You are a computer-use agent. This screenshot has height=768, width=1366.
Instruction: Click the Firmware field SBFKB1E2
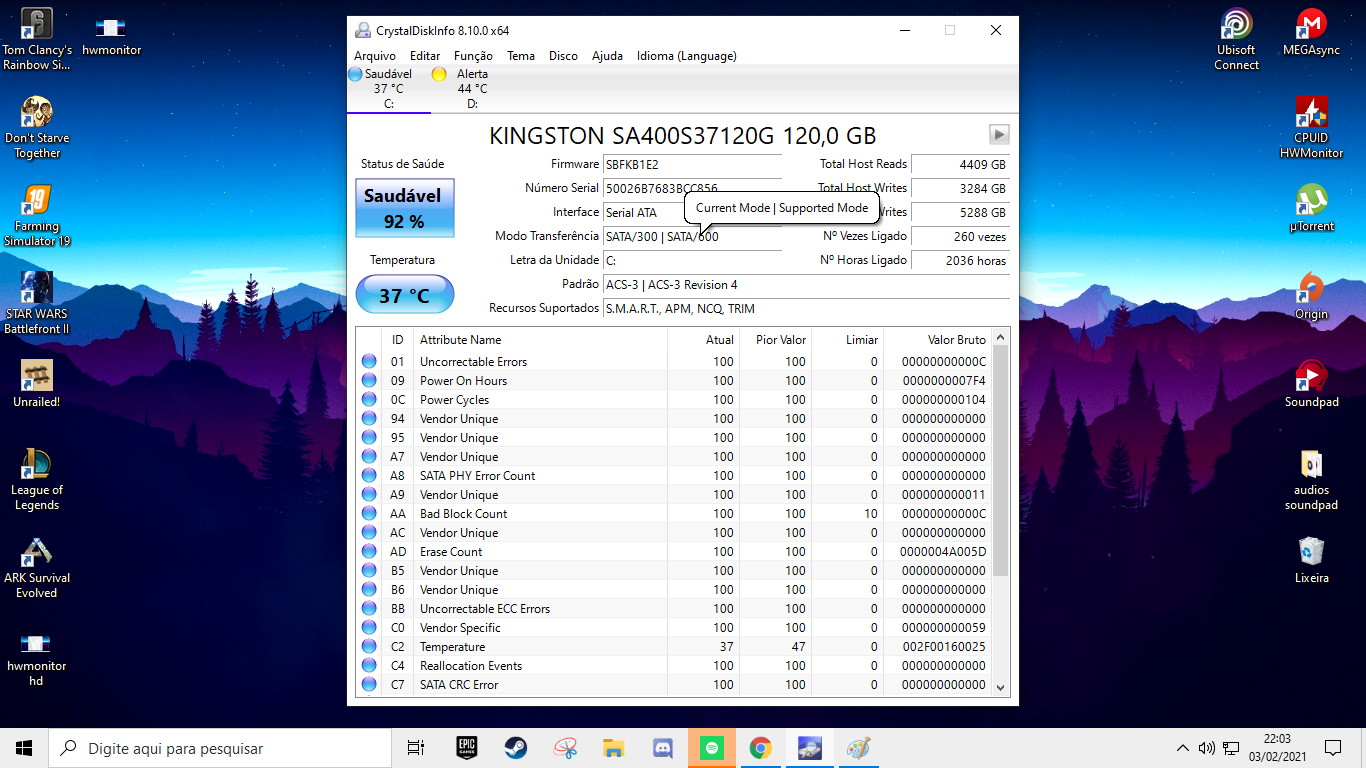(x=692, y=164)
